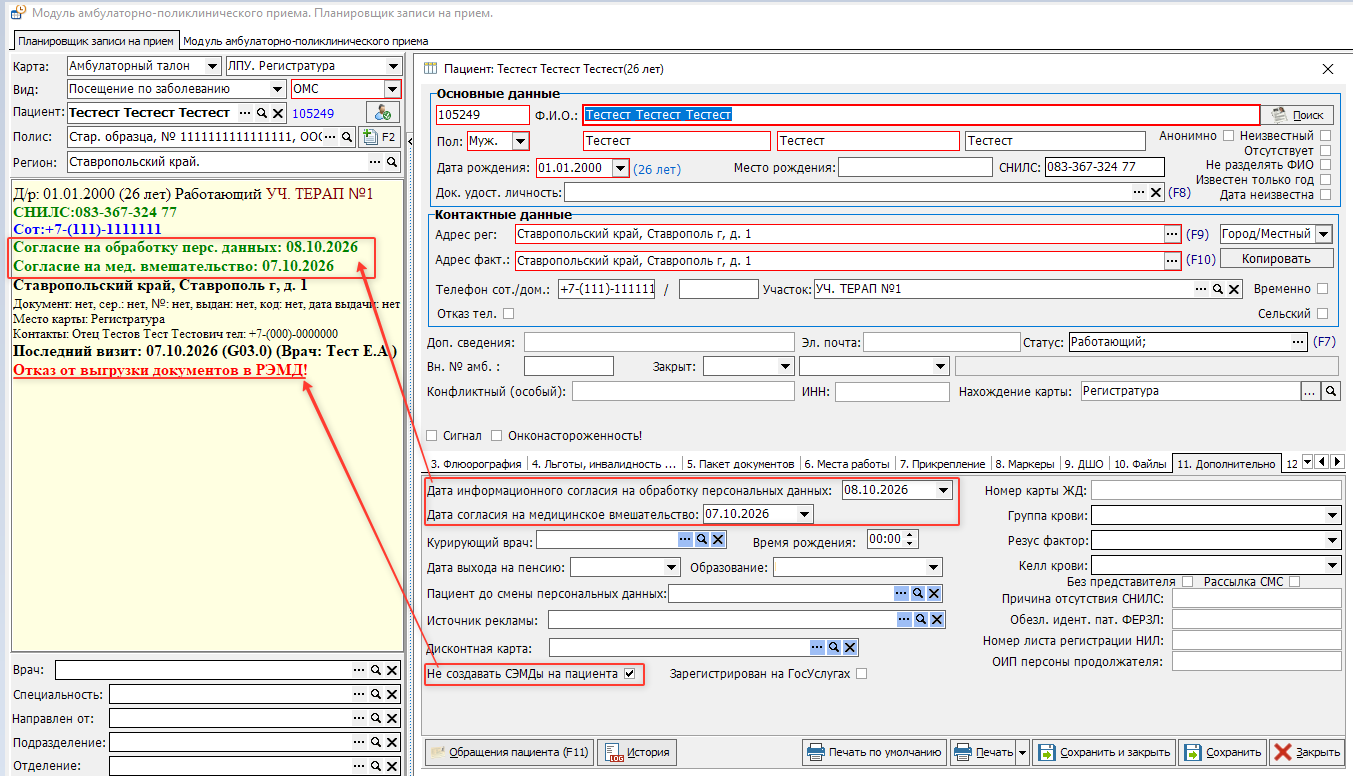
Task: Tick the Онконастороженность! checkbox
Action: click(498, 436)
